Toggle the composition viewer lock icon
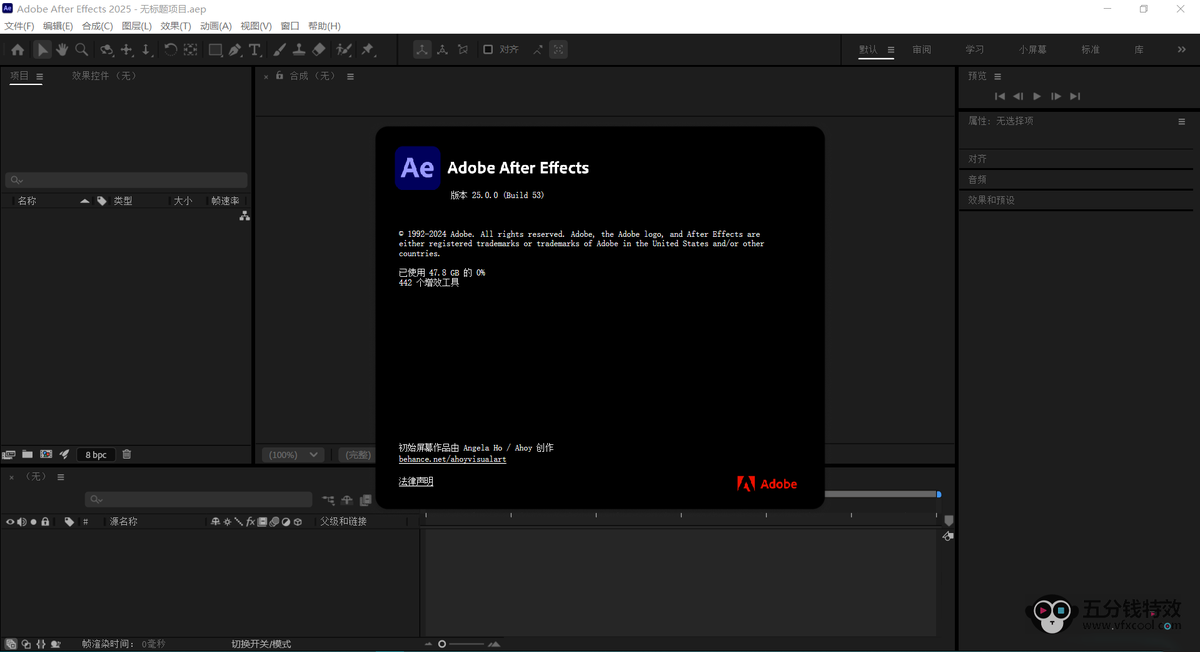Viewport: 1200px width, 652px height. click(x=279, y=76)
